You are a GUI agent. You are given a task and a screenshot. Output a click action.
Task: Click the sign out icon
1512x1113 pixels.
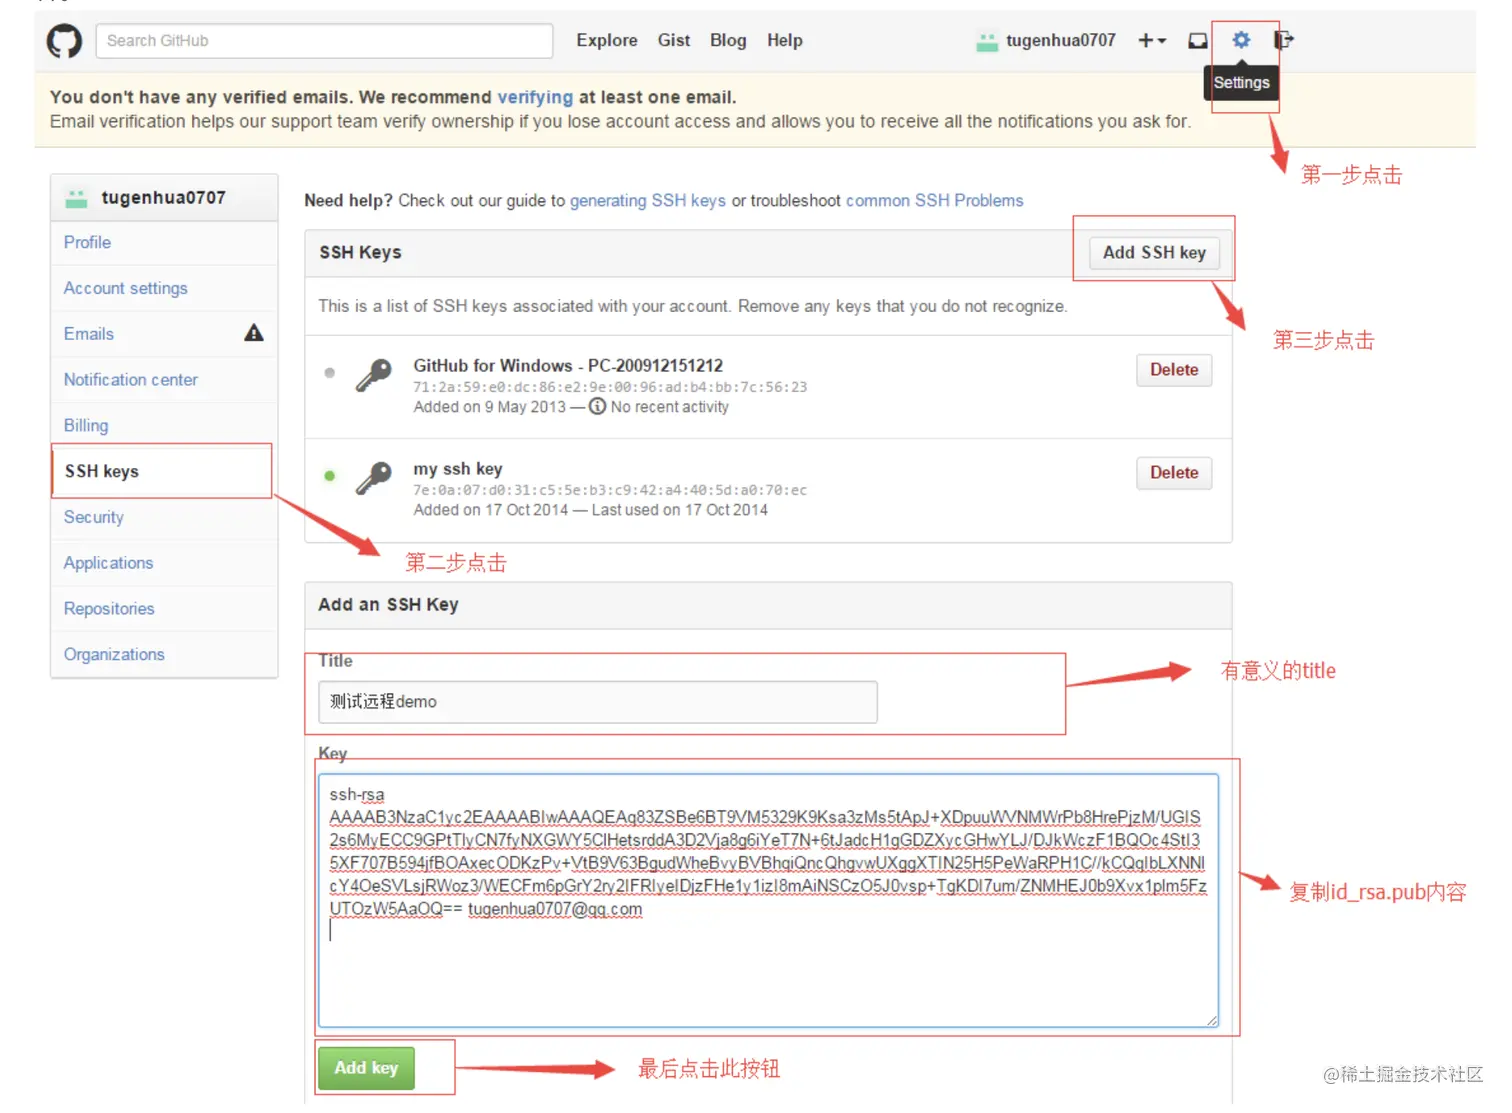click(1284, 40)
